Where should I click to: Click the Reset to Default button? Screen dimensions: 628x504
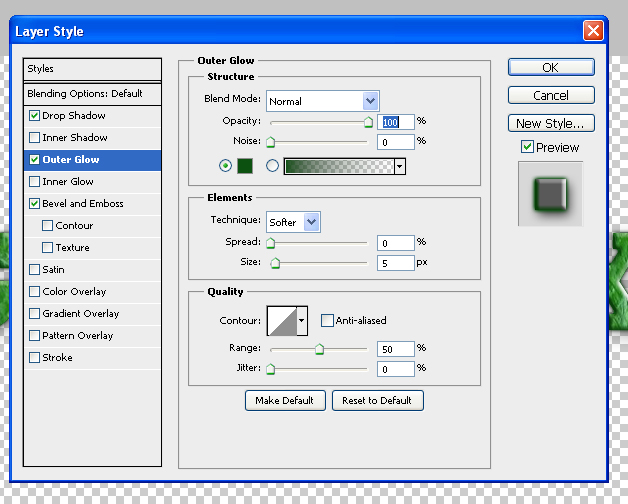pyautogui.click(x=377, y=400)
